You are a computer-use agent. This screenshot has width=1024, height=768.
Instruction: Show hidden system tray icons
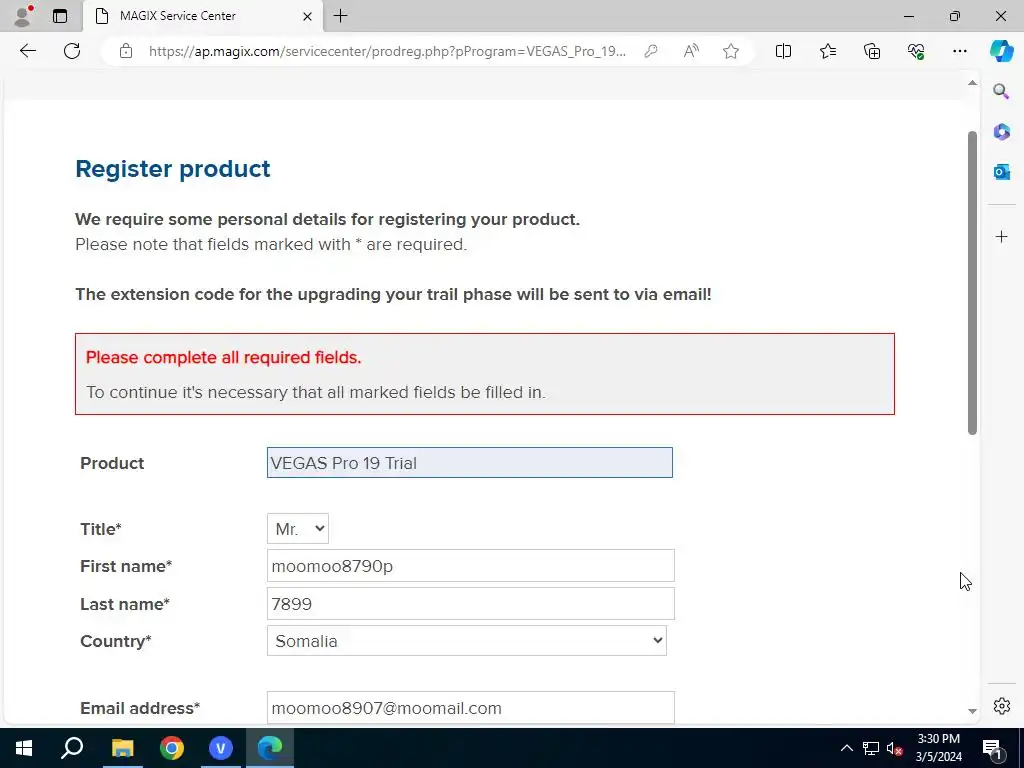tap(846, 748)
